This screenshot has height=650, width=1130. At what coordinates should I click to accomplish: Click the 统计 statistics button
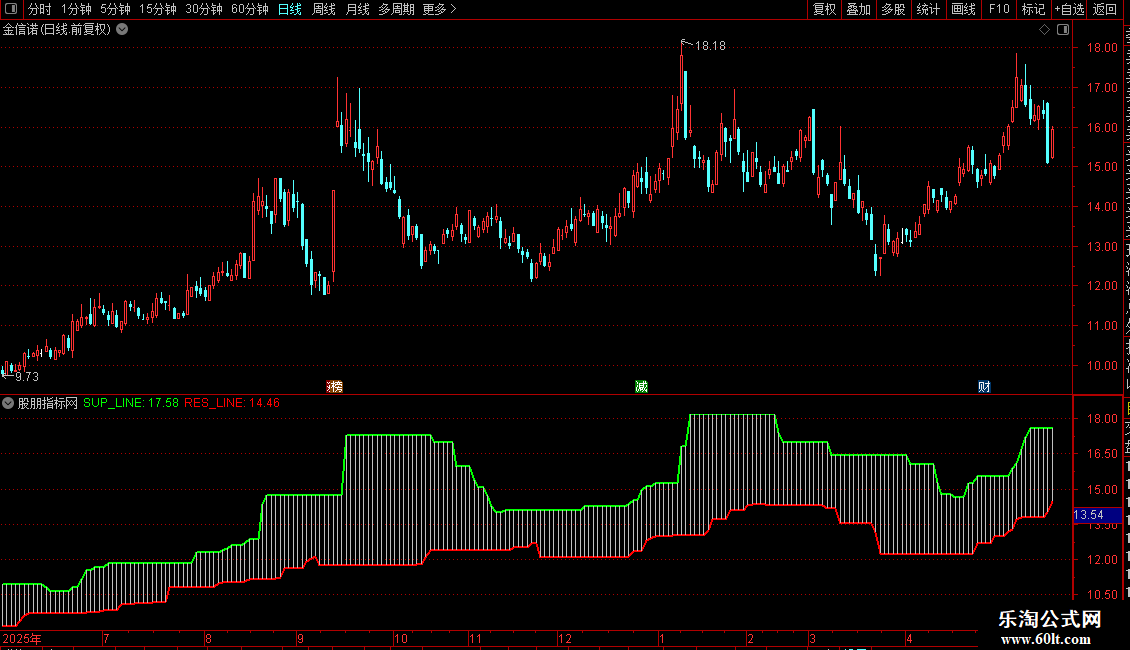[927, 9]
